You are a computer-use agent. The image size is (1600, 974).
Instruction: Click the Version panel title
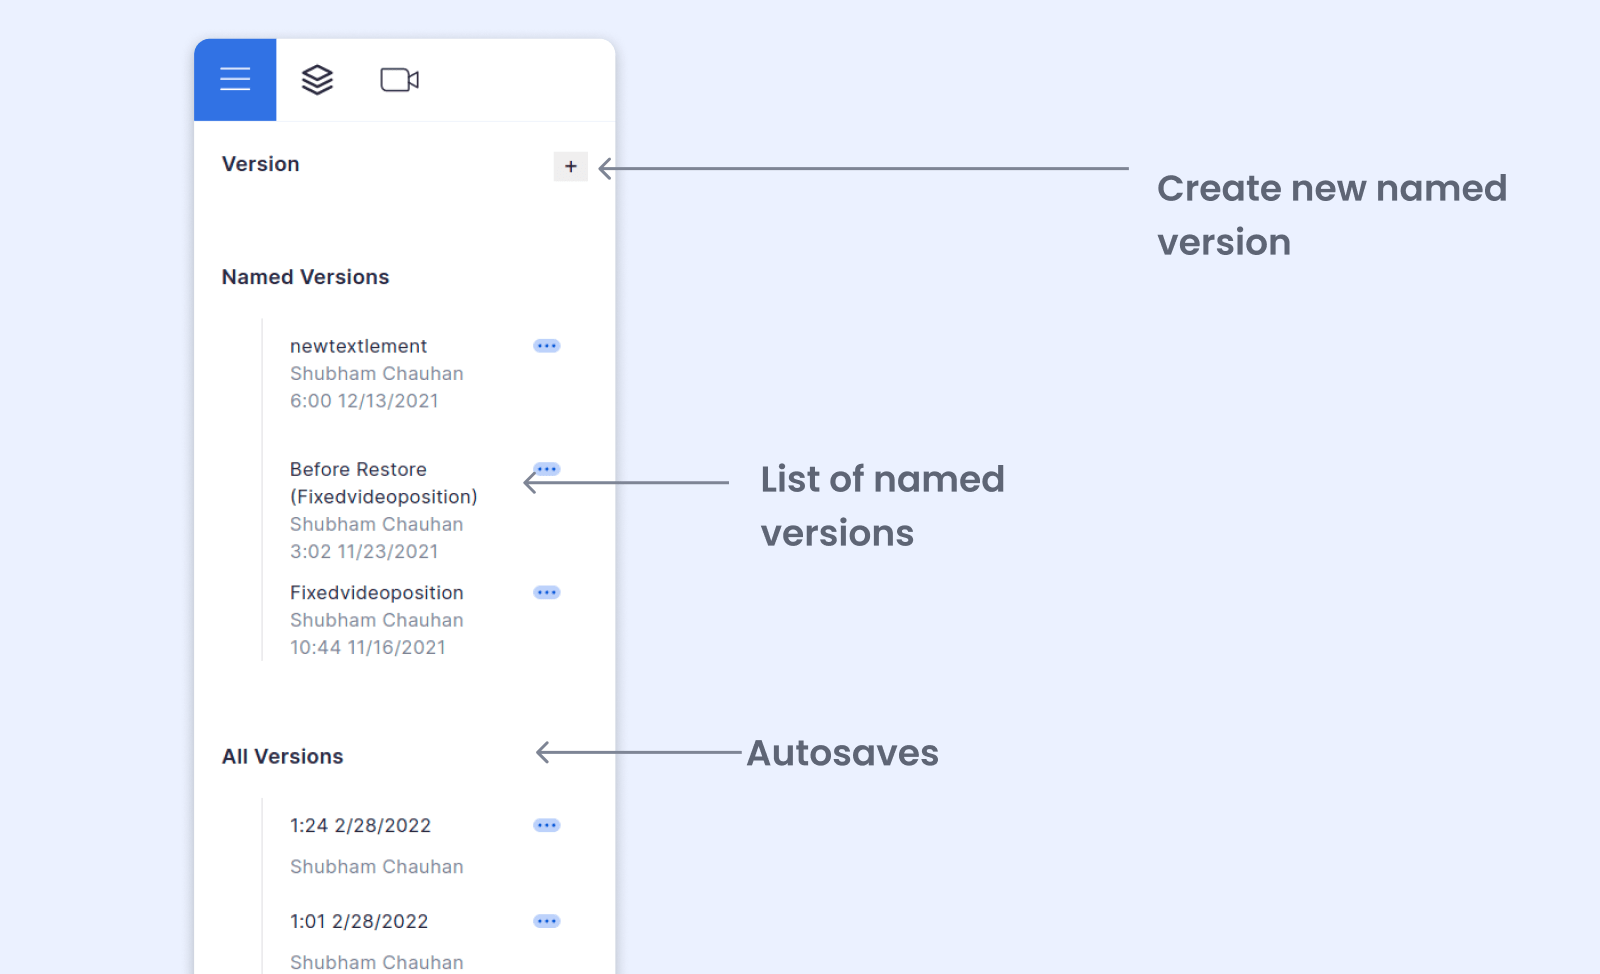(x=260, y=164)
